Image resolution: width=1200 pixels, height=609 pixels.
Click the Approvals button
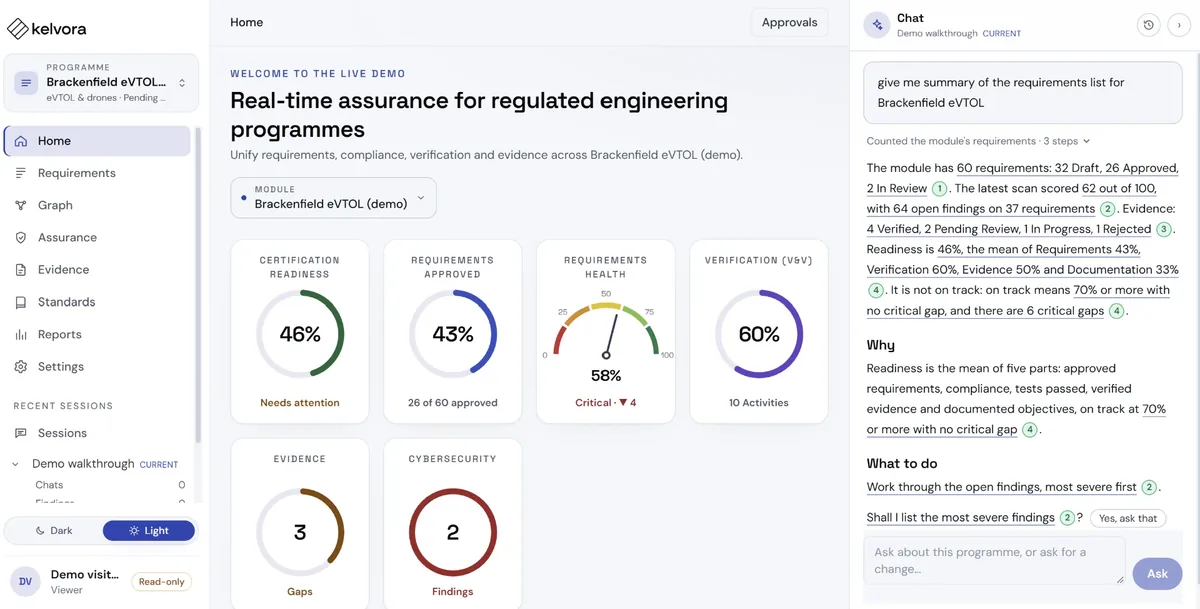pyautogui.click(x=789, y=22)
